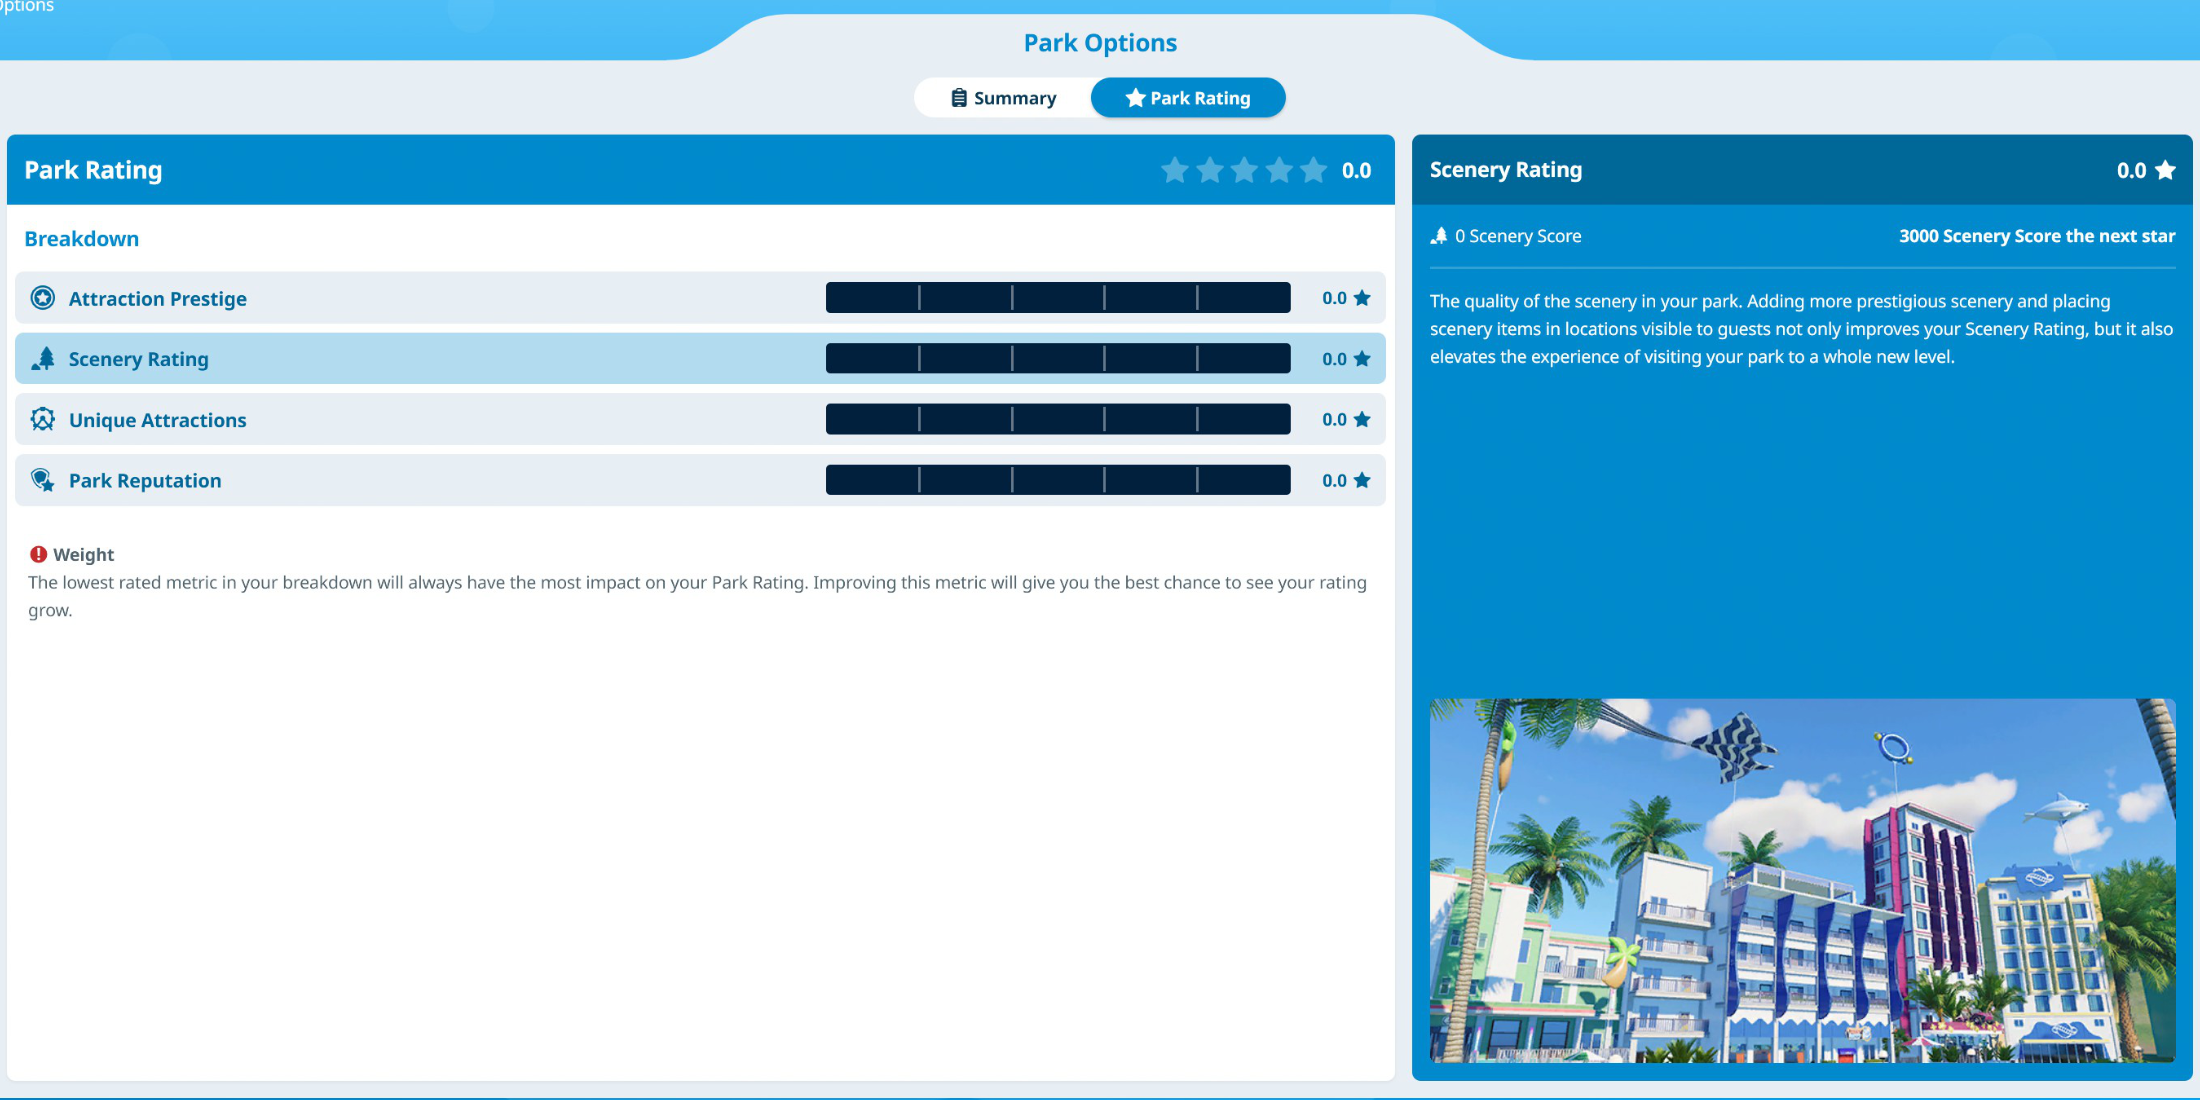Click the Attraction Prestige rating bar
Screen dimensions: 2200x1100
point(1058,296)
